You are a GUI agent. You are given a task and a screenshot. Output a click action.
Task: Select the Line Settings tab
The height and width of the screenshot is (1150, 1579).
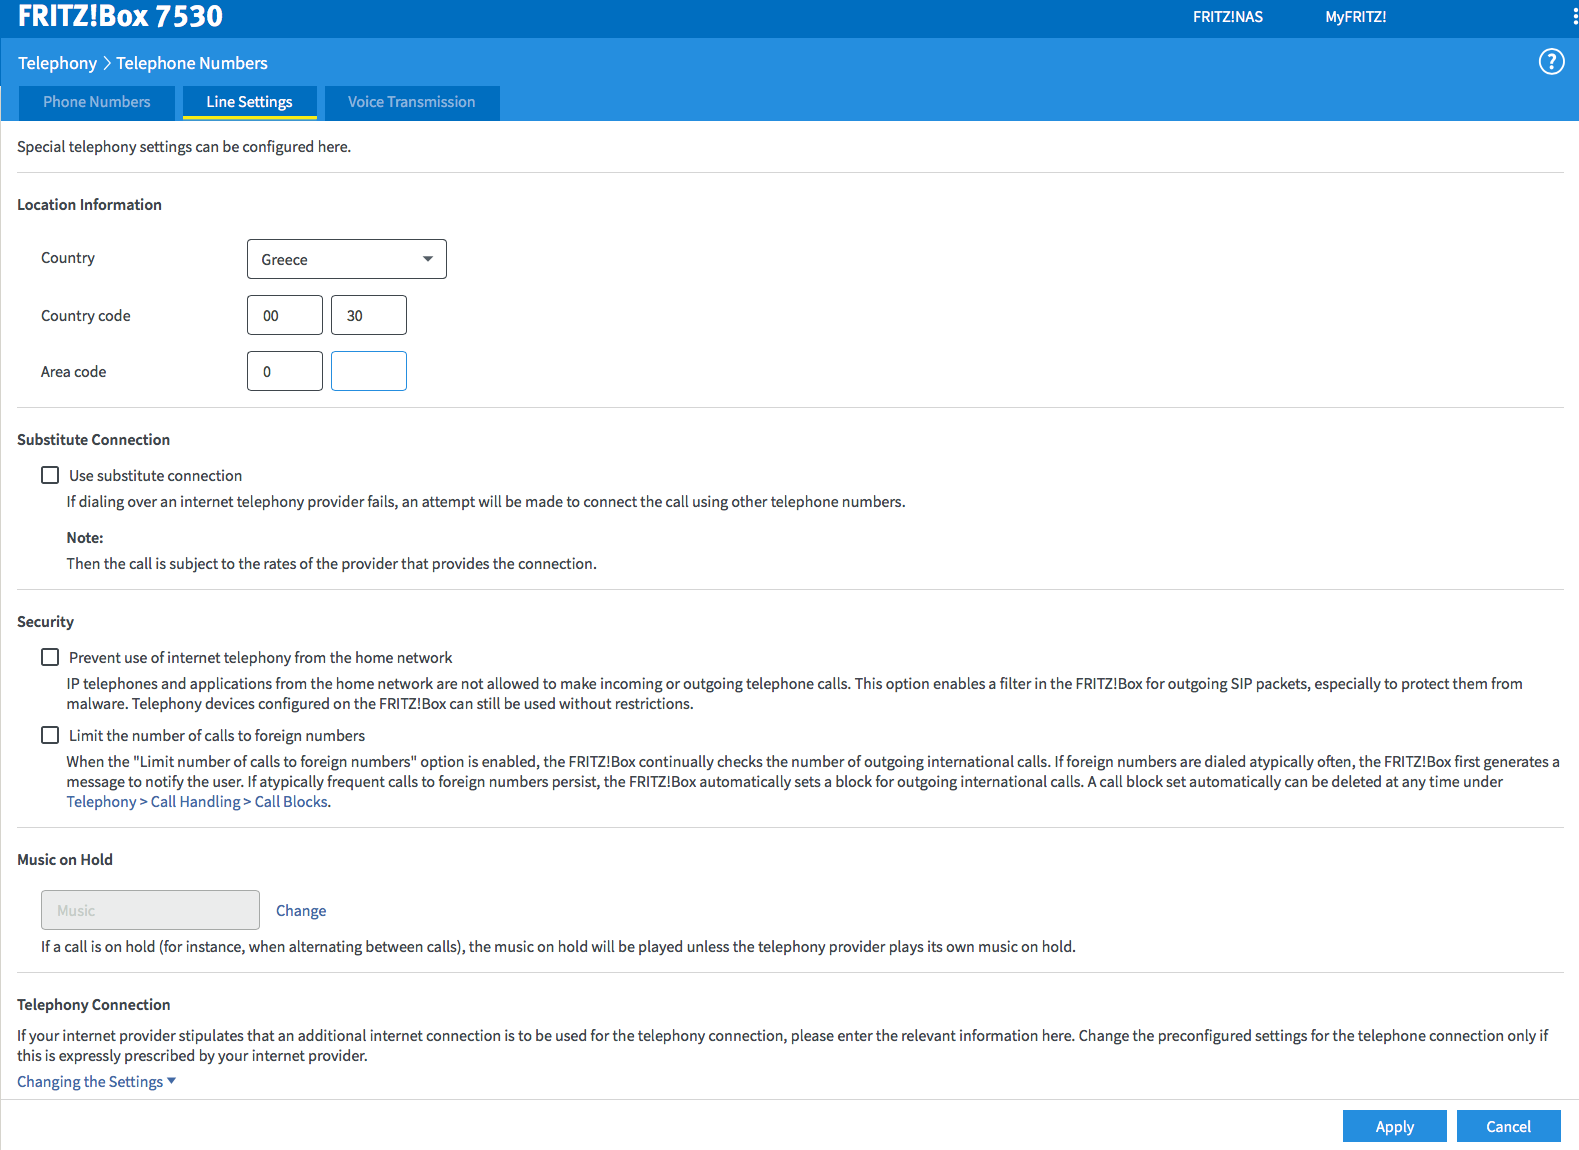click(x=250, y=102)
